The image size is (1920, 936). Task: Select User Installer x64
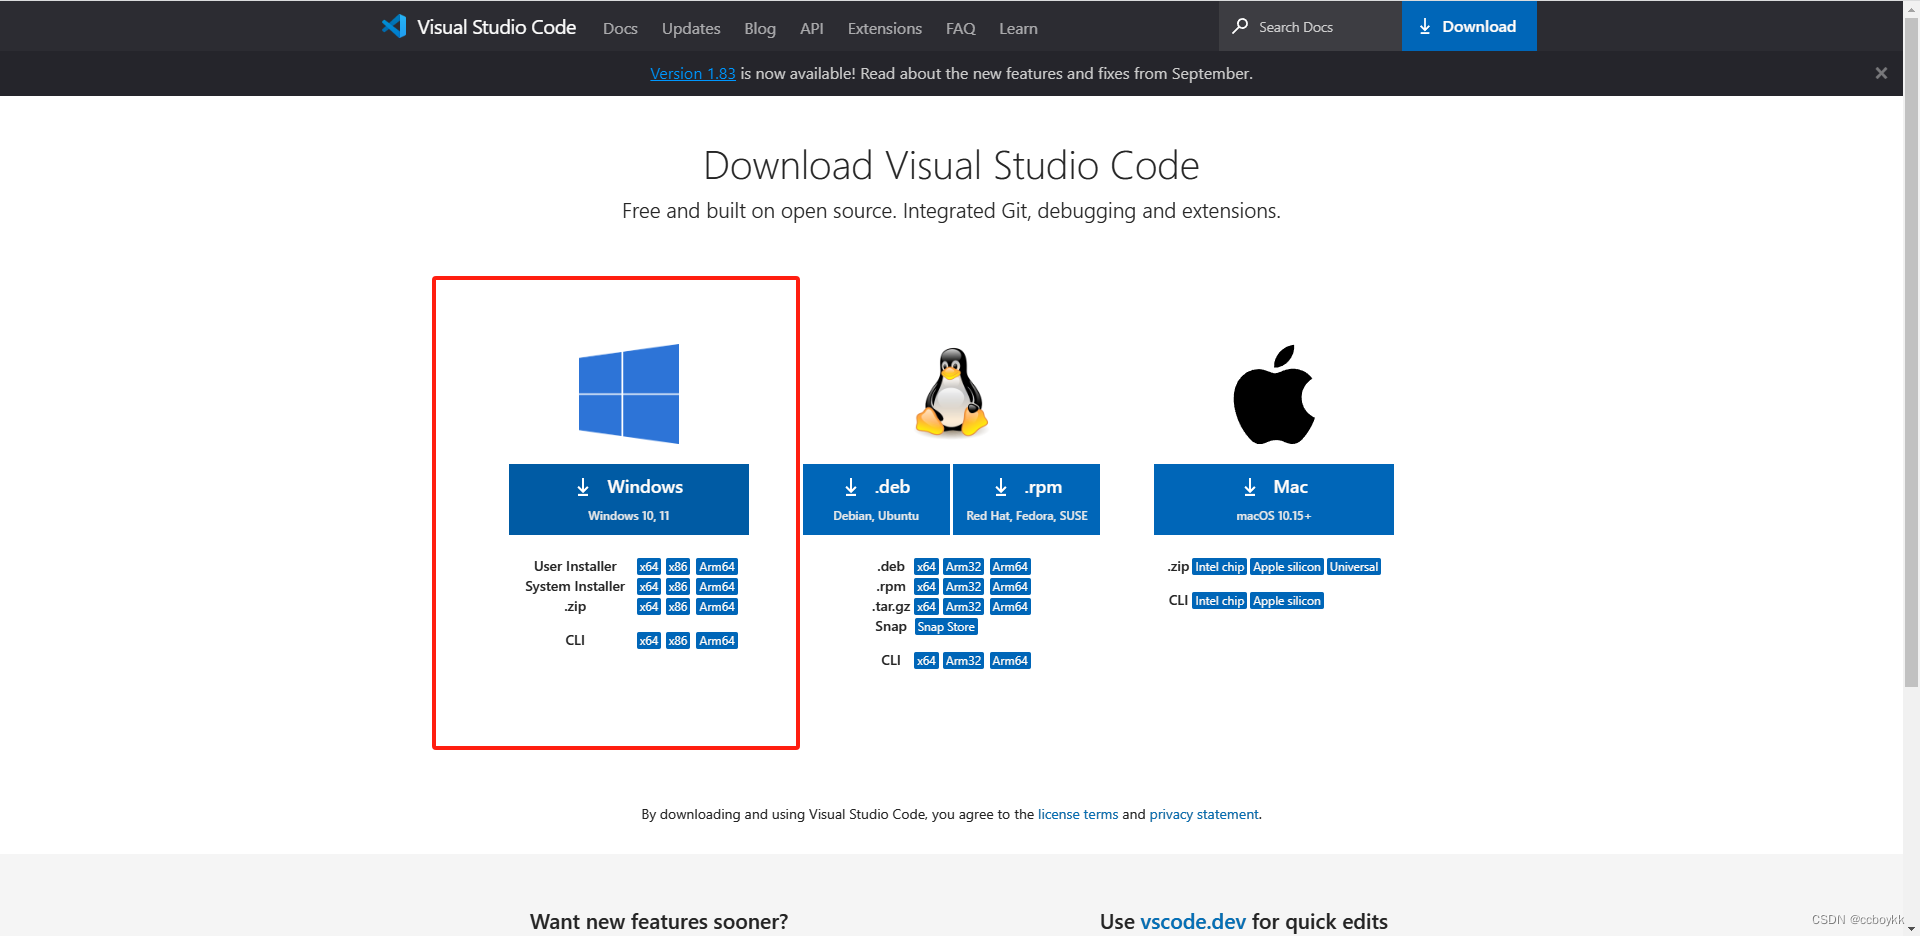point(649,567)
